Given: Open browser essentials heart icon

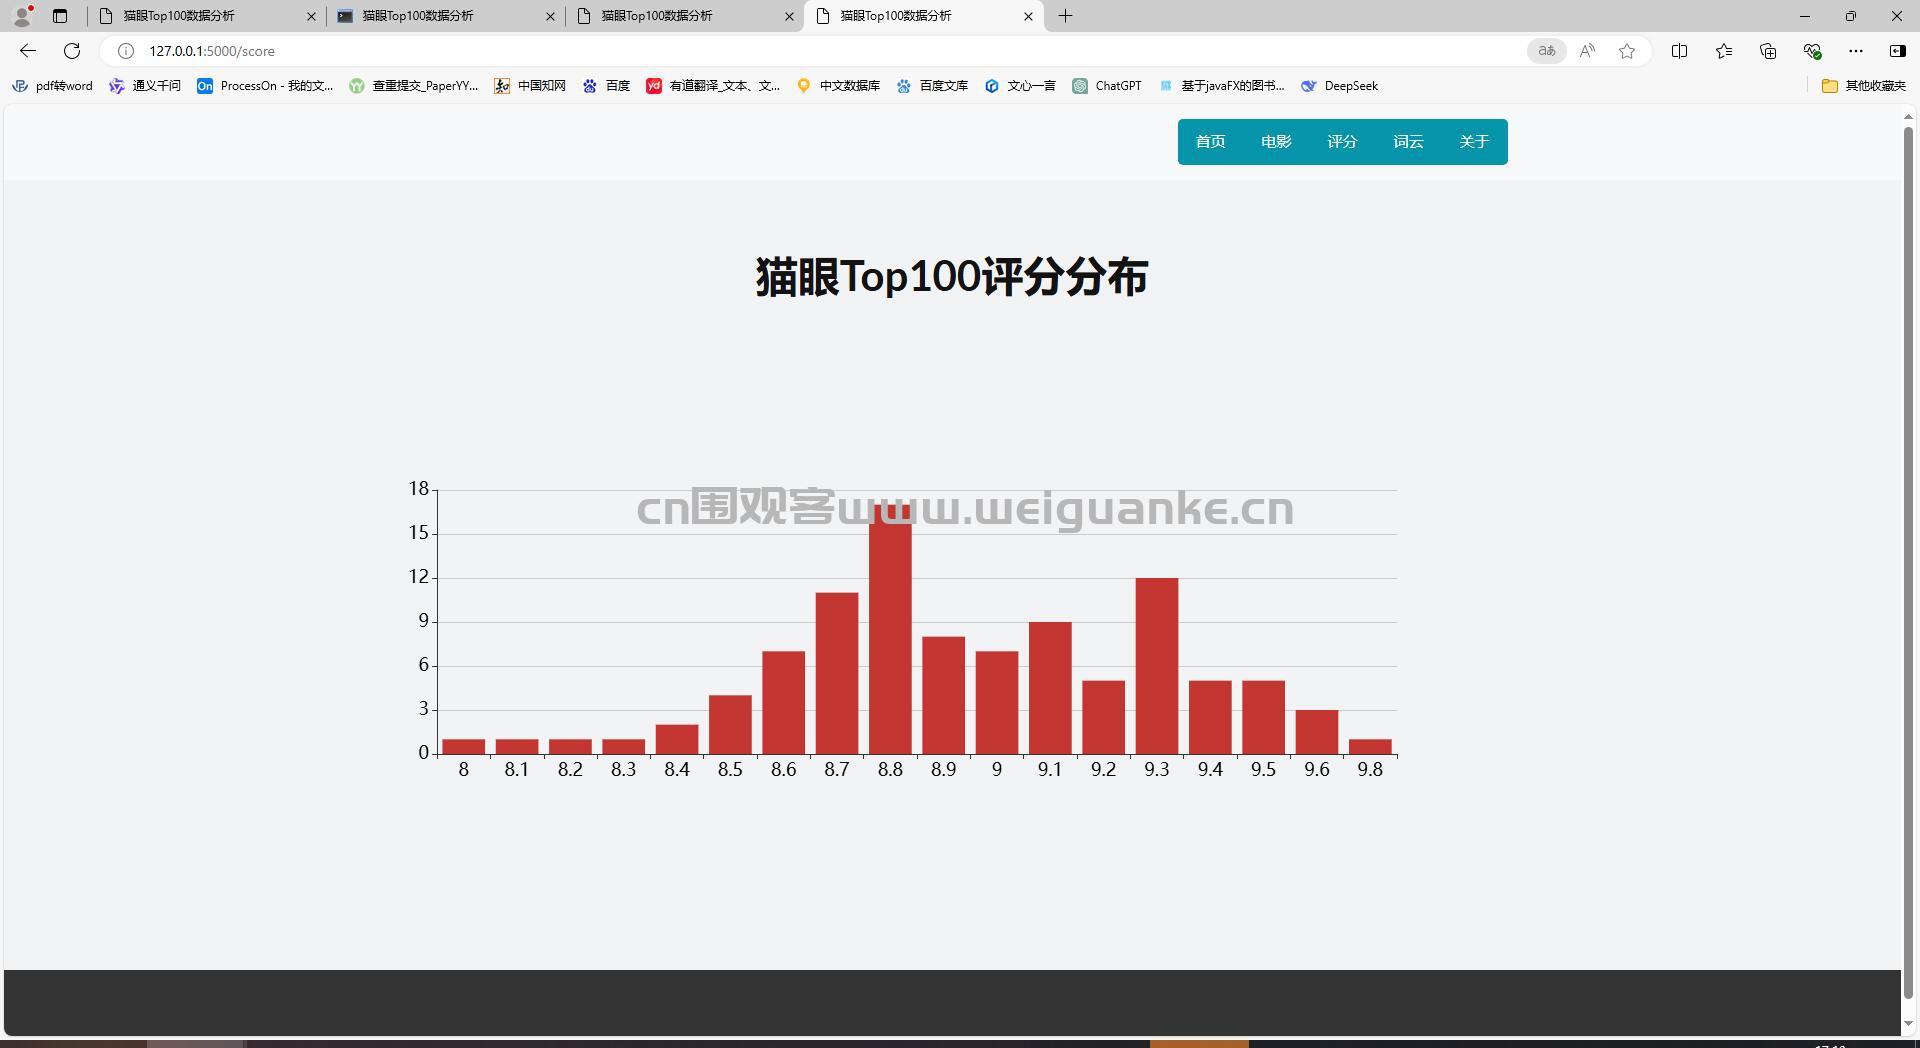Looking at the screenshot, I should pyautogui.click(x=1812, y=51).
